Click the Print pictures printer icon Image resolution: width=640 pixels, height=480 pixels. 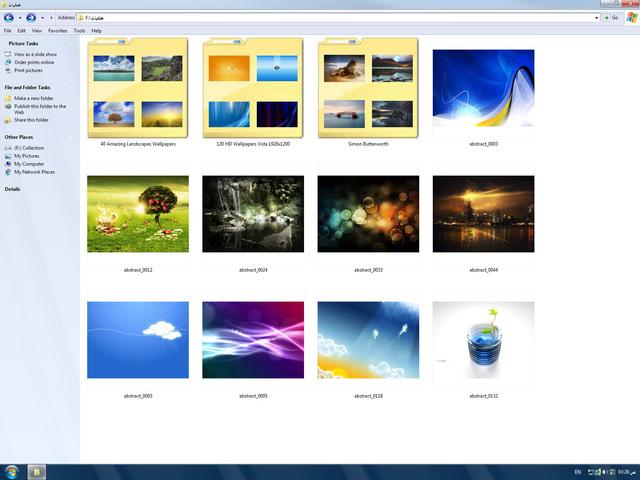tap(8, 71)
